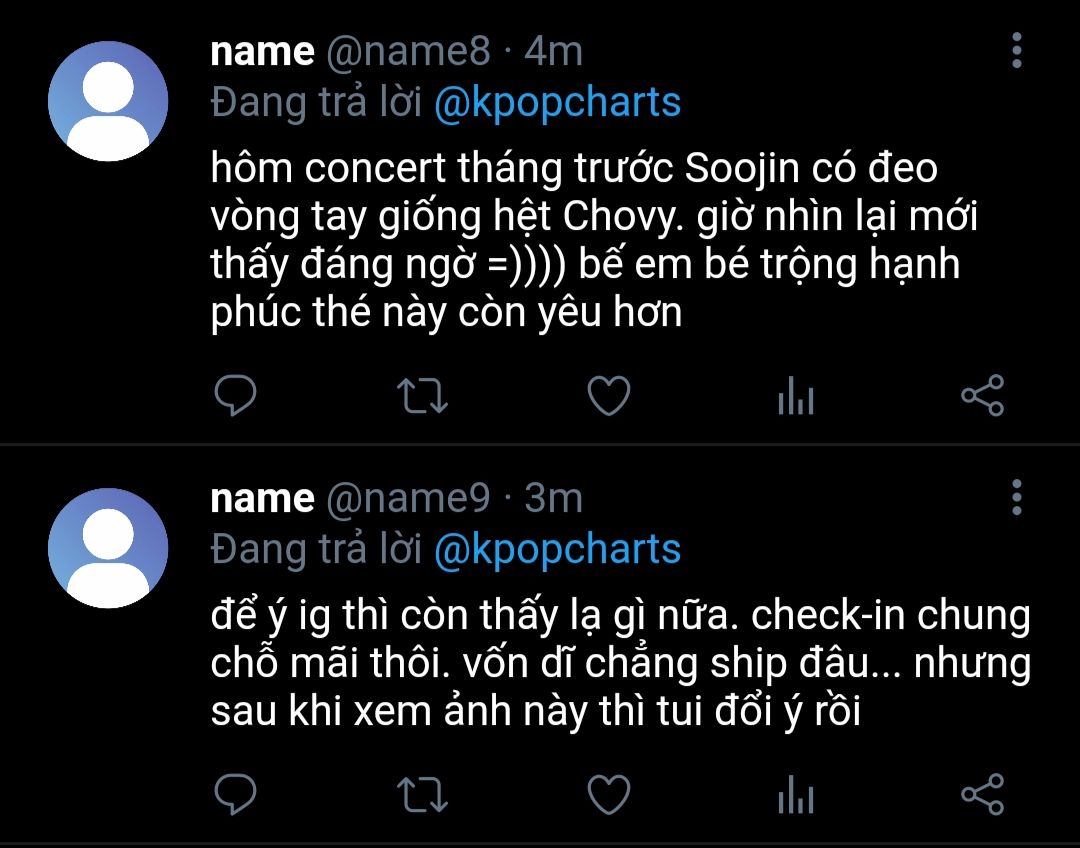Share the @name9 tweet

tap(982, 795)
